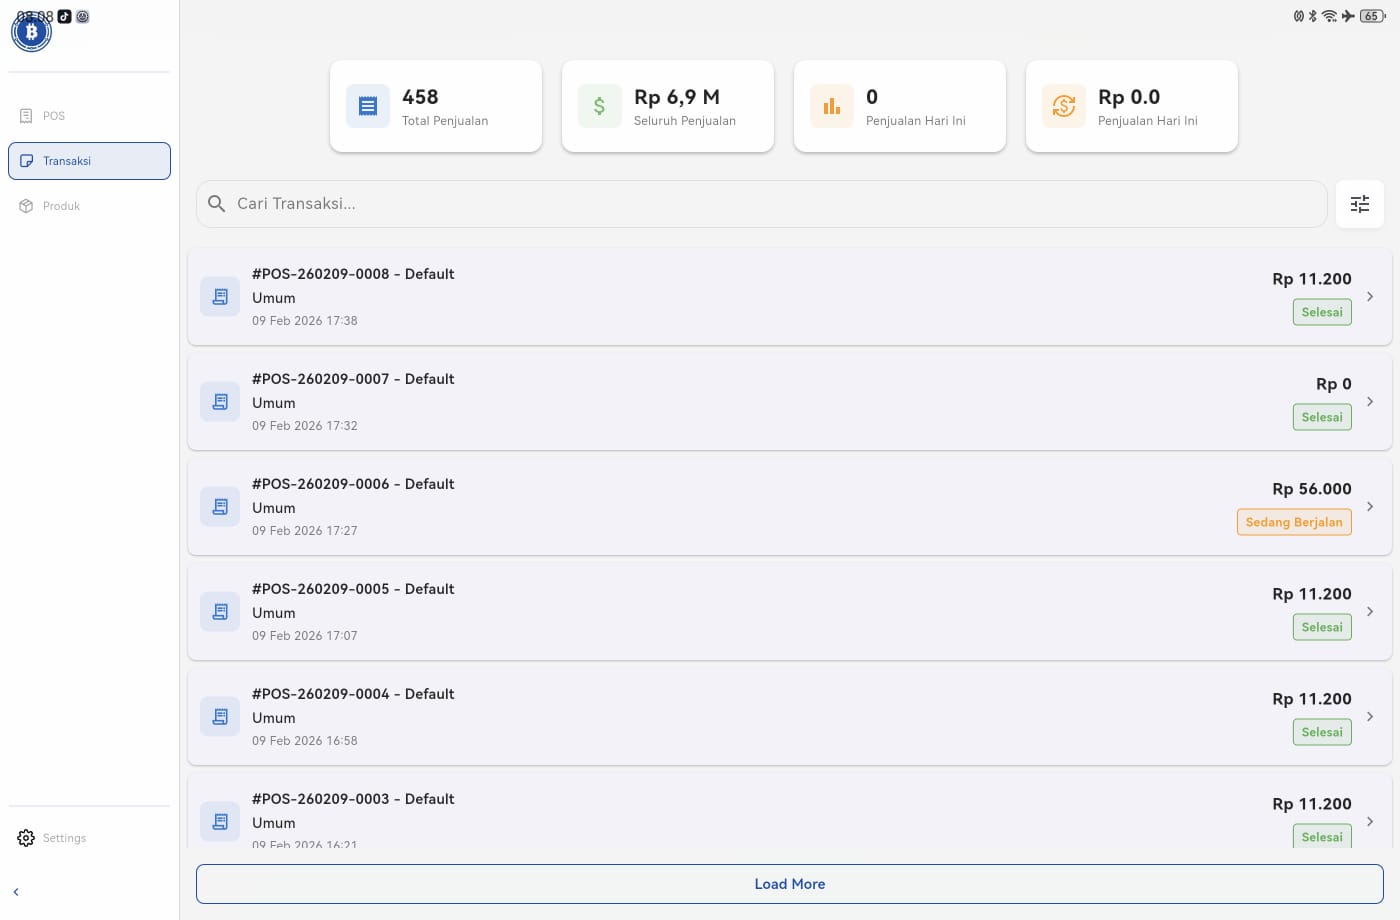1400x920 pixels.
Task: Click the magnifying glass search icon
Action: click(216, 204)
